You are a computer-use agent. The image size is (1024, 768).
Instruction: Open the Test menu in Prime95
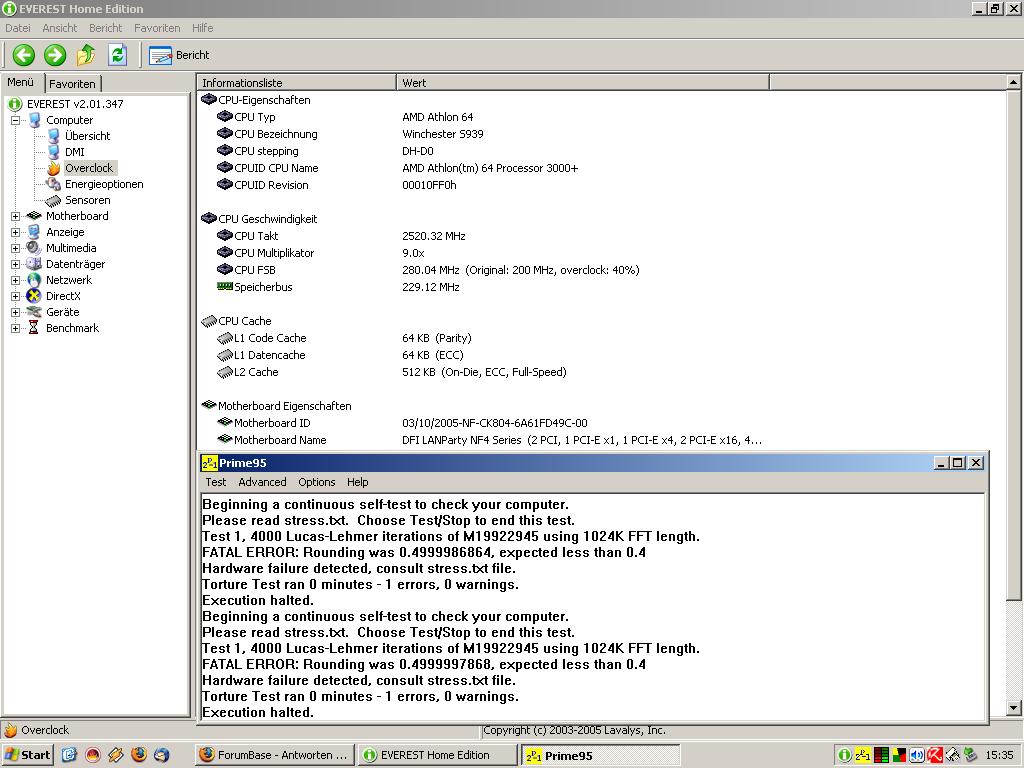[x=216, y=482]
